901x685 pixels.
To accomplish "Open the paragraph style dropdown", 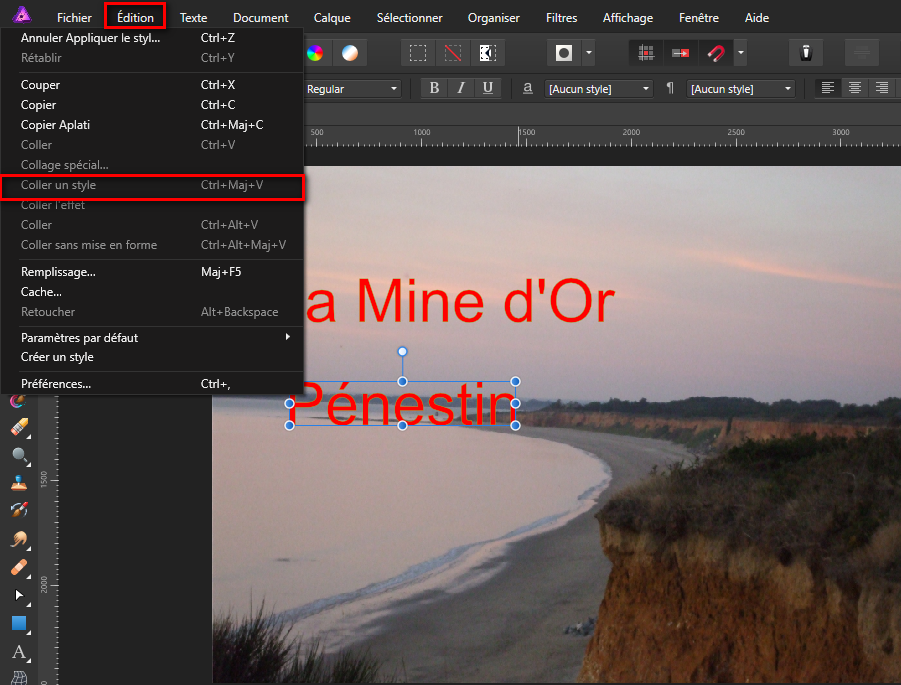I will point(741,89).
